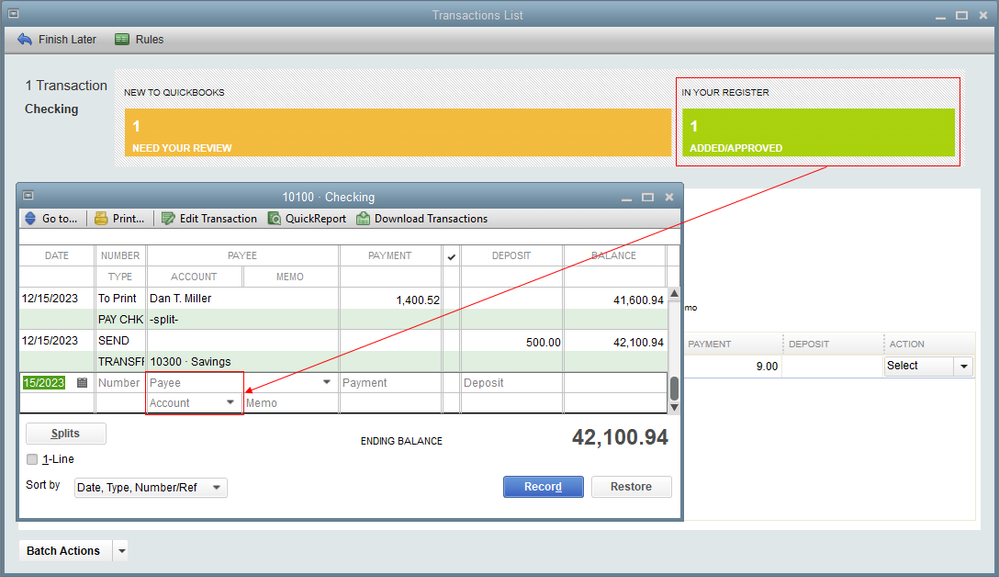Expand the Account dropdown arrow
This screenshot has width=999, height=577.
(x=230, y=402)
